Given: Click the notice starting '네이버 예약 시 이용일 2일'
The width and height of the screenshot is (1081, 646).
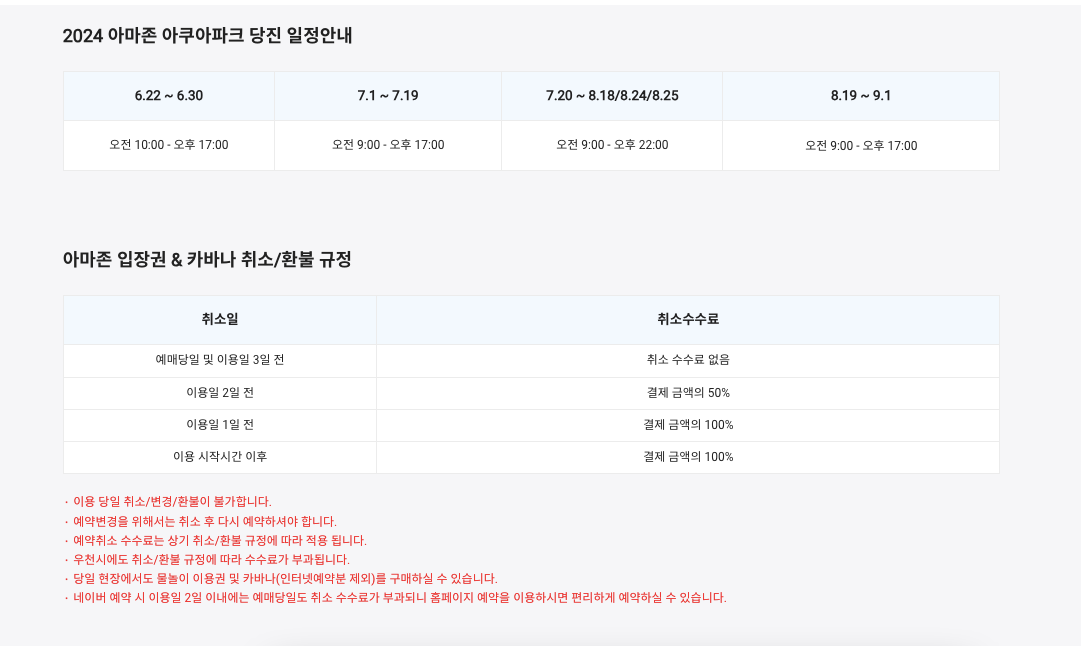Looking at the screenshot, I should pos(399,598).
